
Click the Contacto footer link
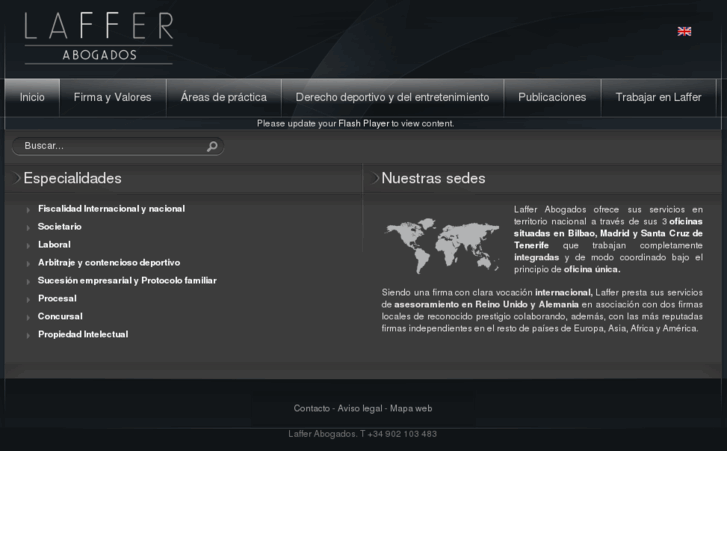point(312,409)
